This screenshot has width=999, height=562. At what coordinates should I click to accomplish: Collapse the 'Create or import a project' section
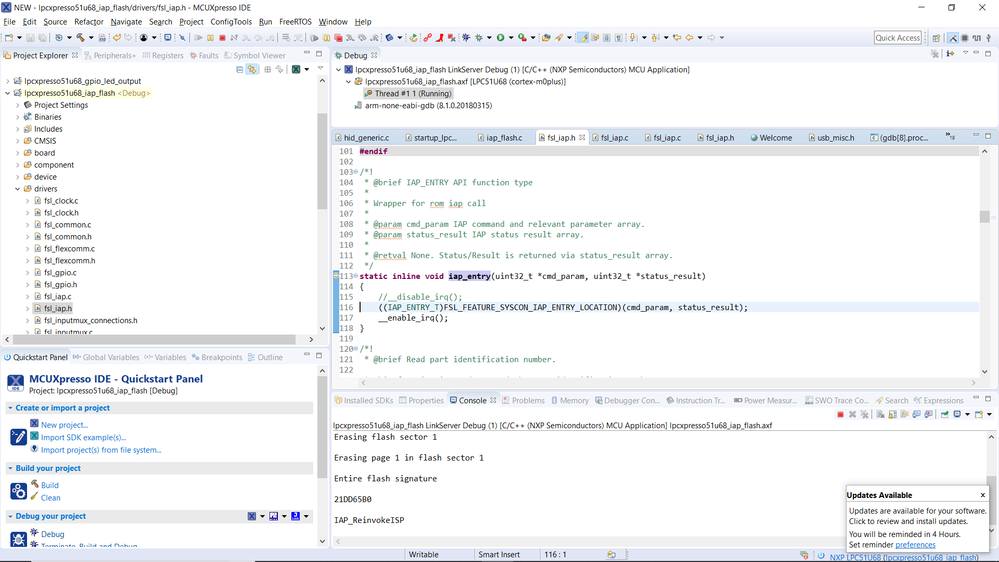(11, 408)
